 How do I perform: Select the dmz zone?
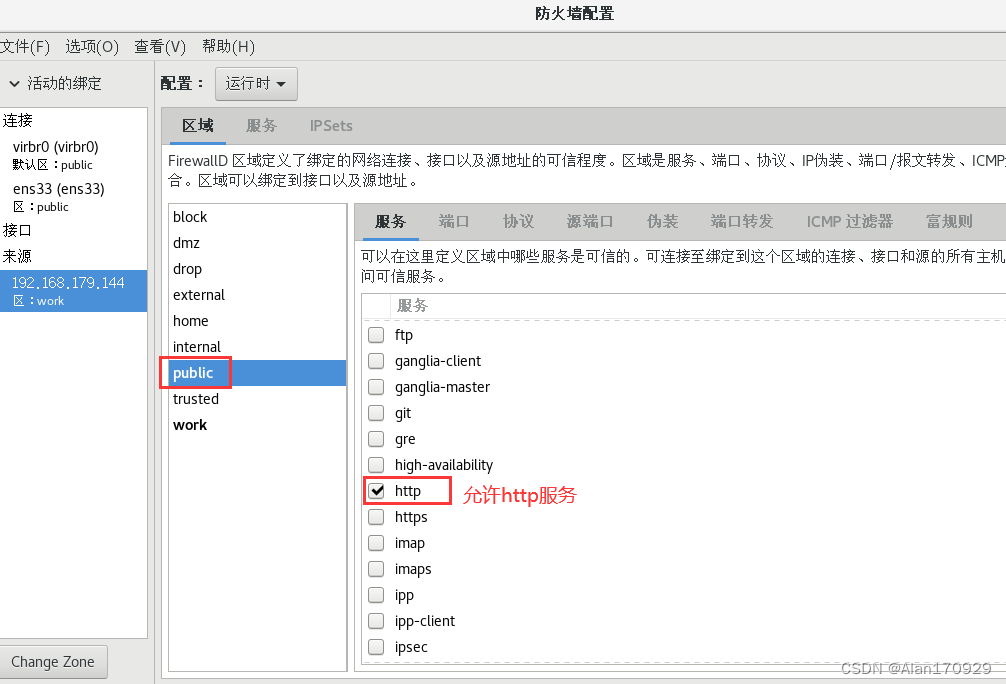pyautogui.click(x=257, y=243)
